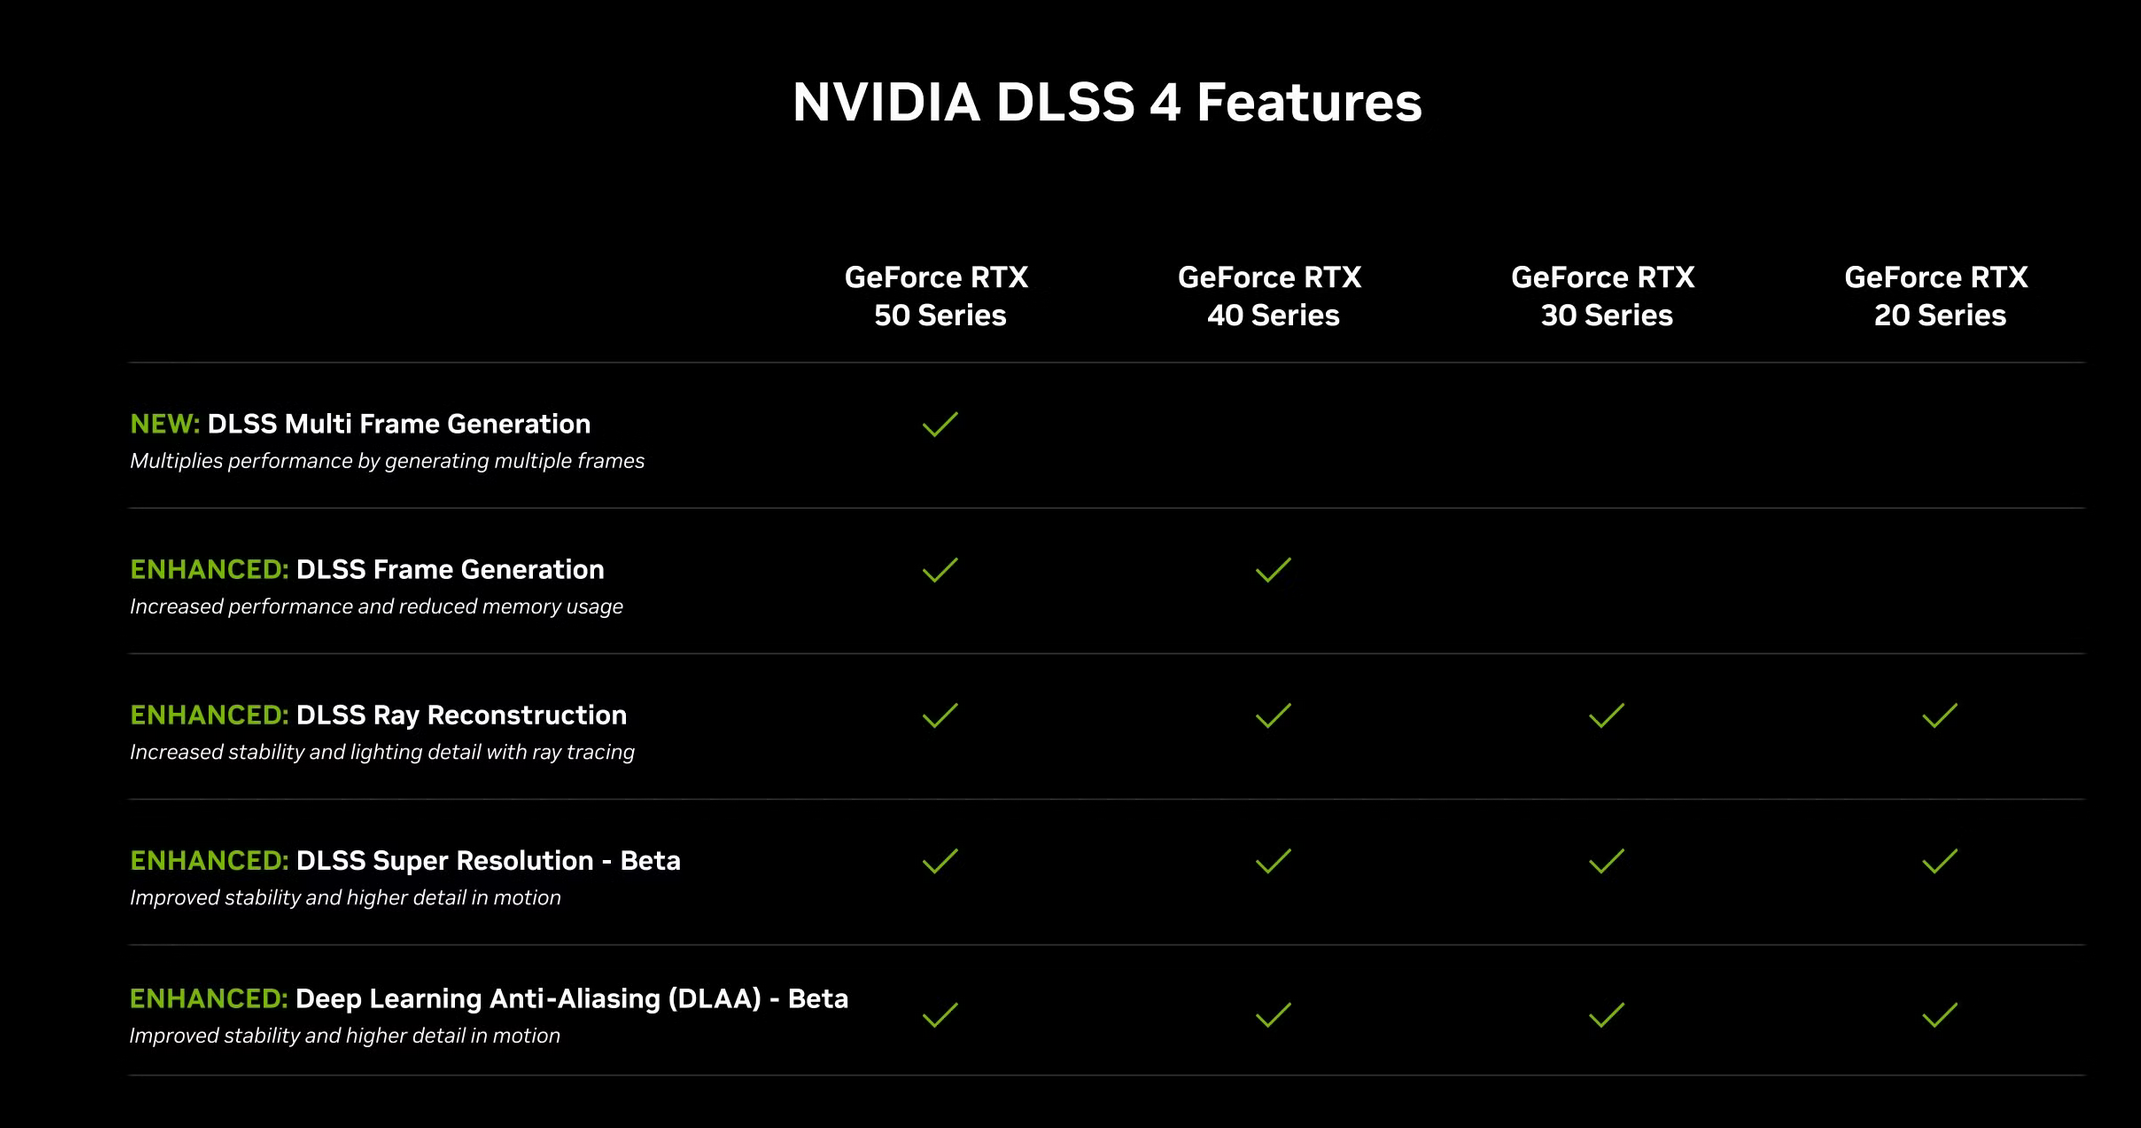Click the Super Resolution RTX 20 Series checkmark
This screenshot has width=2141, height=1128.
pos(1939,861)
